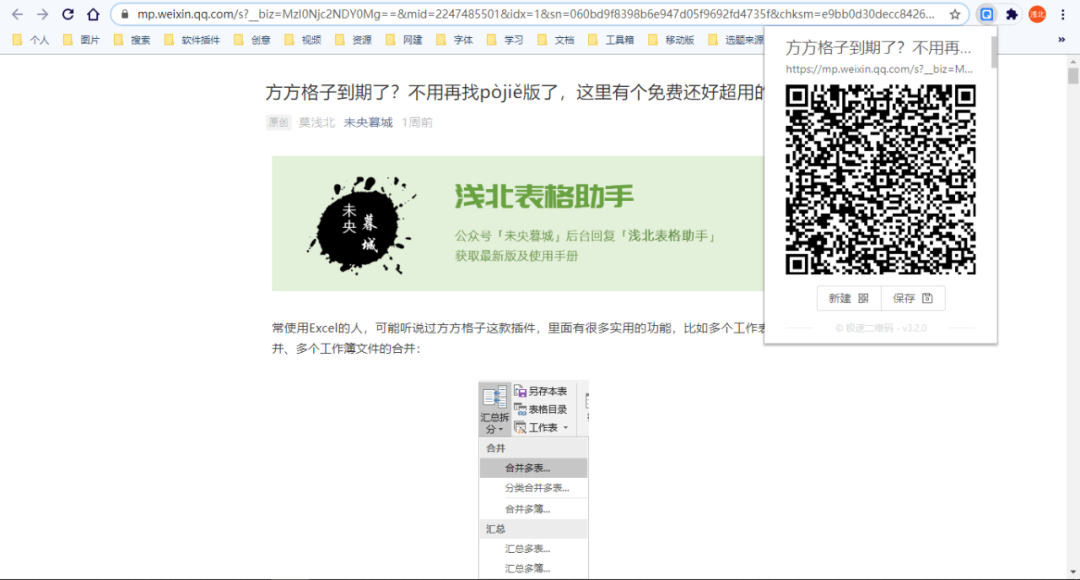Click the 保存 button in QR popup
Viewport: 1080px width, 580px height.
[913, 298]
